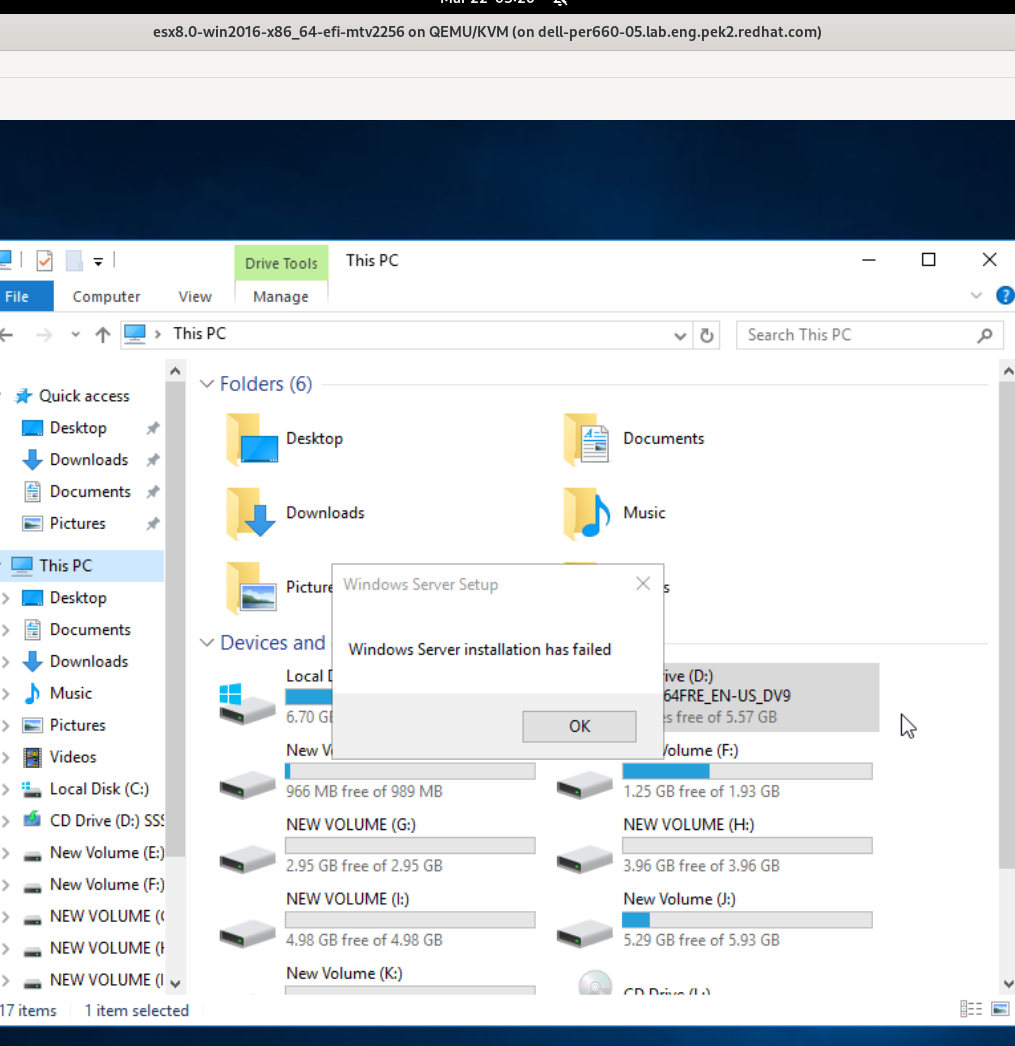Select the Downloads folder icon in Folders
The width and height of the screenshot is (1015, 1046).
(x=251, y=512)
